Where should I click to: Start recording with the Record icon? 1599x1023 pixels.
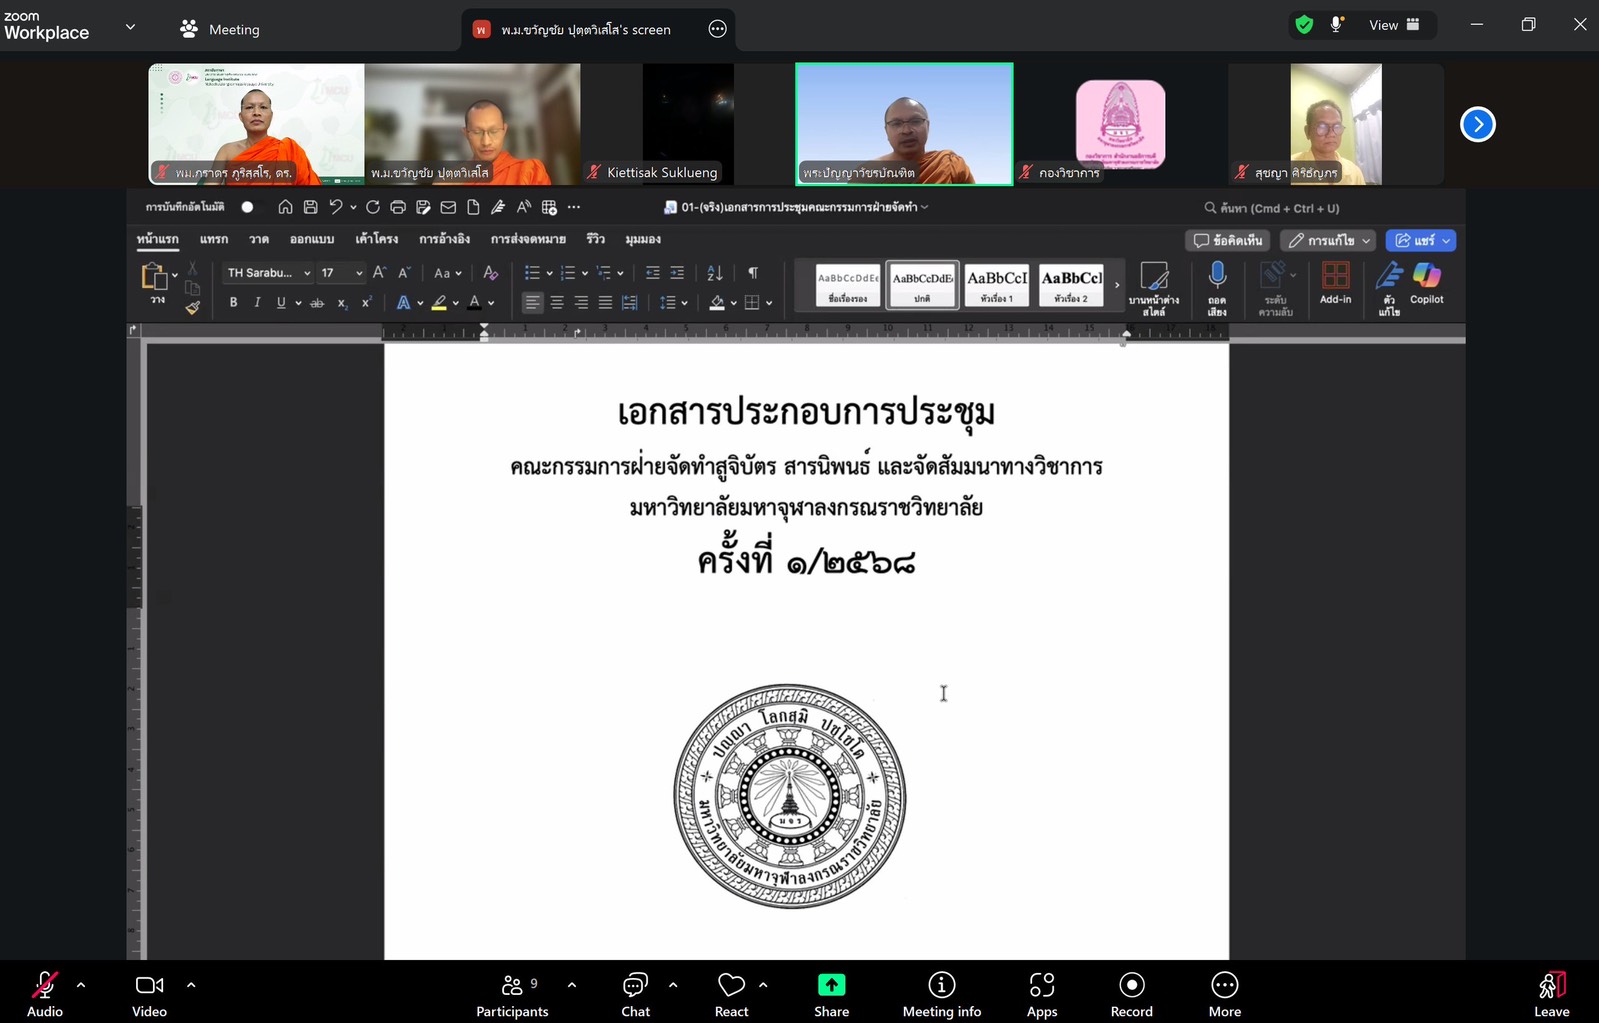coord(1131,986)
